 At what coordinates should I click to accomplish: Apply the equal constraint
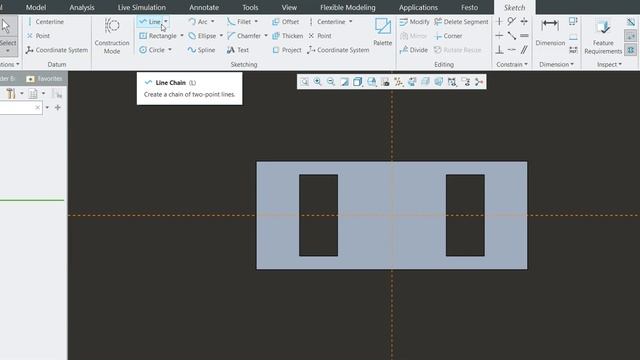(x=524, y=36)
